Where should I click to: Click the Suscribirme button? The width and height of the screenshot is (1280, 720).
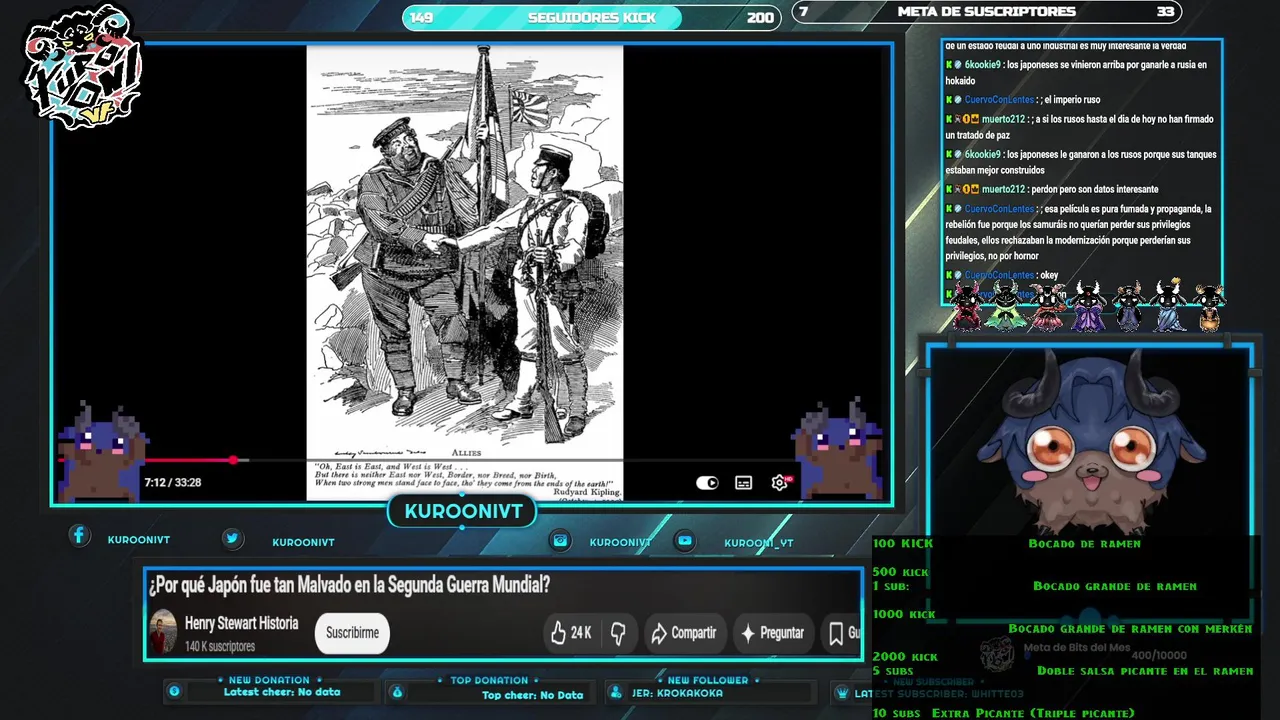click(x=352, y=633)
